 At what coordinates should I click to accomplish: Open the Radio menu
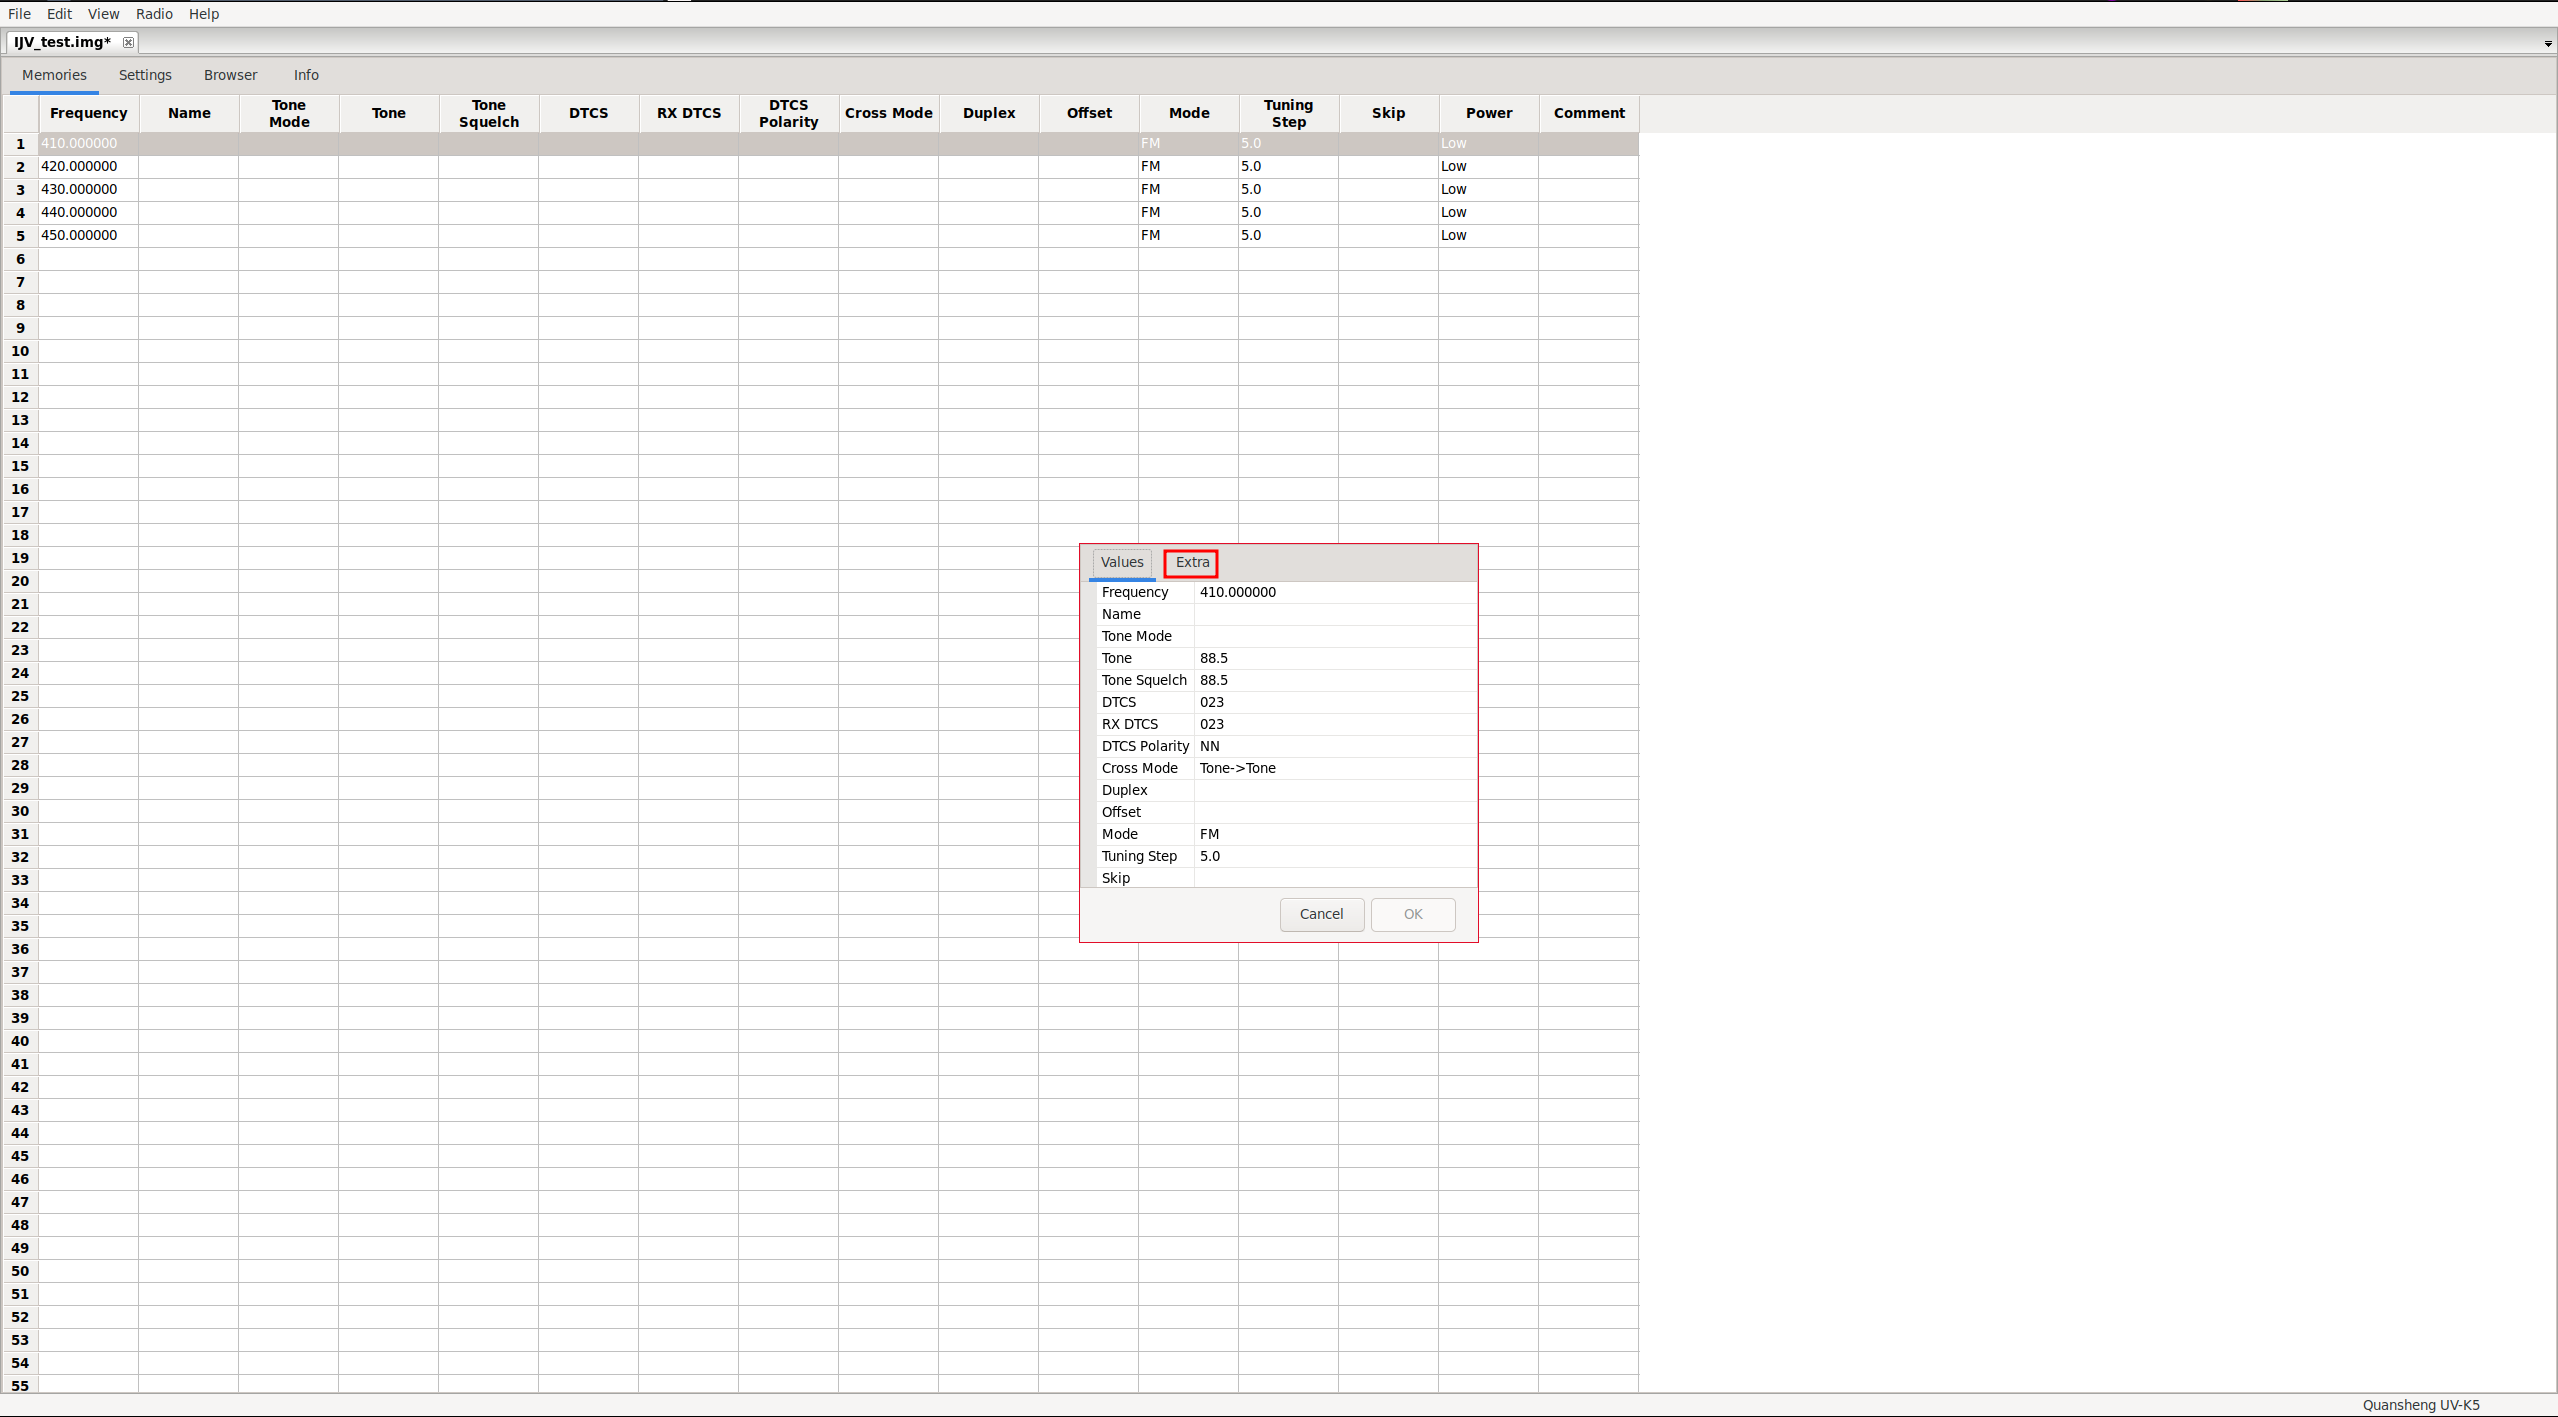(x=154, y=14)
